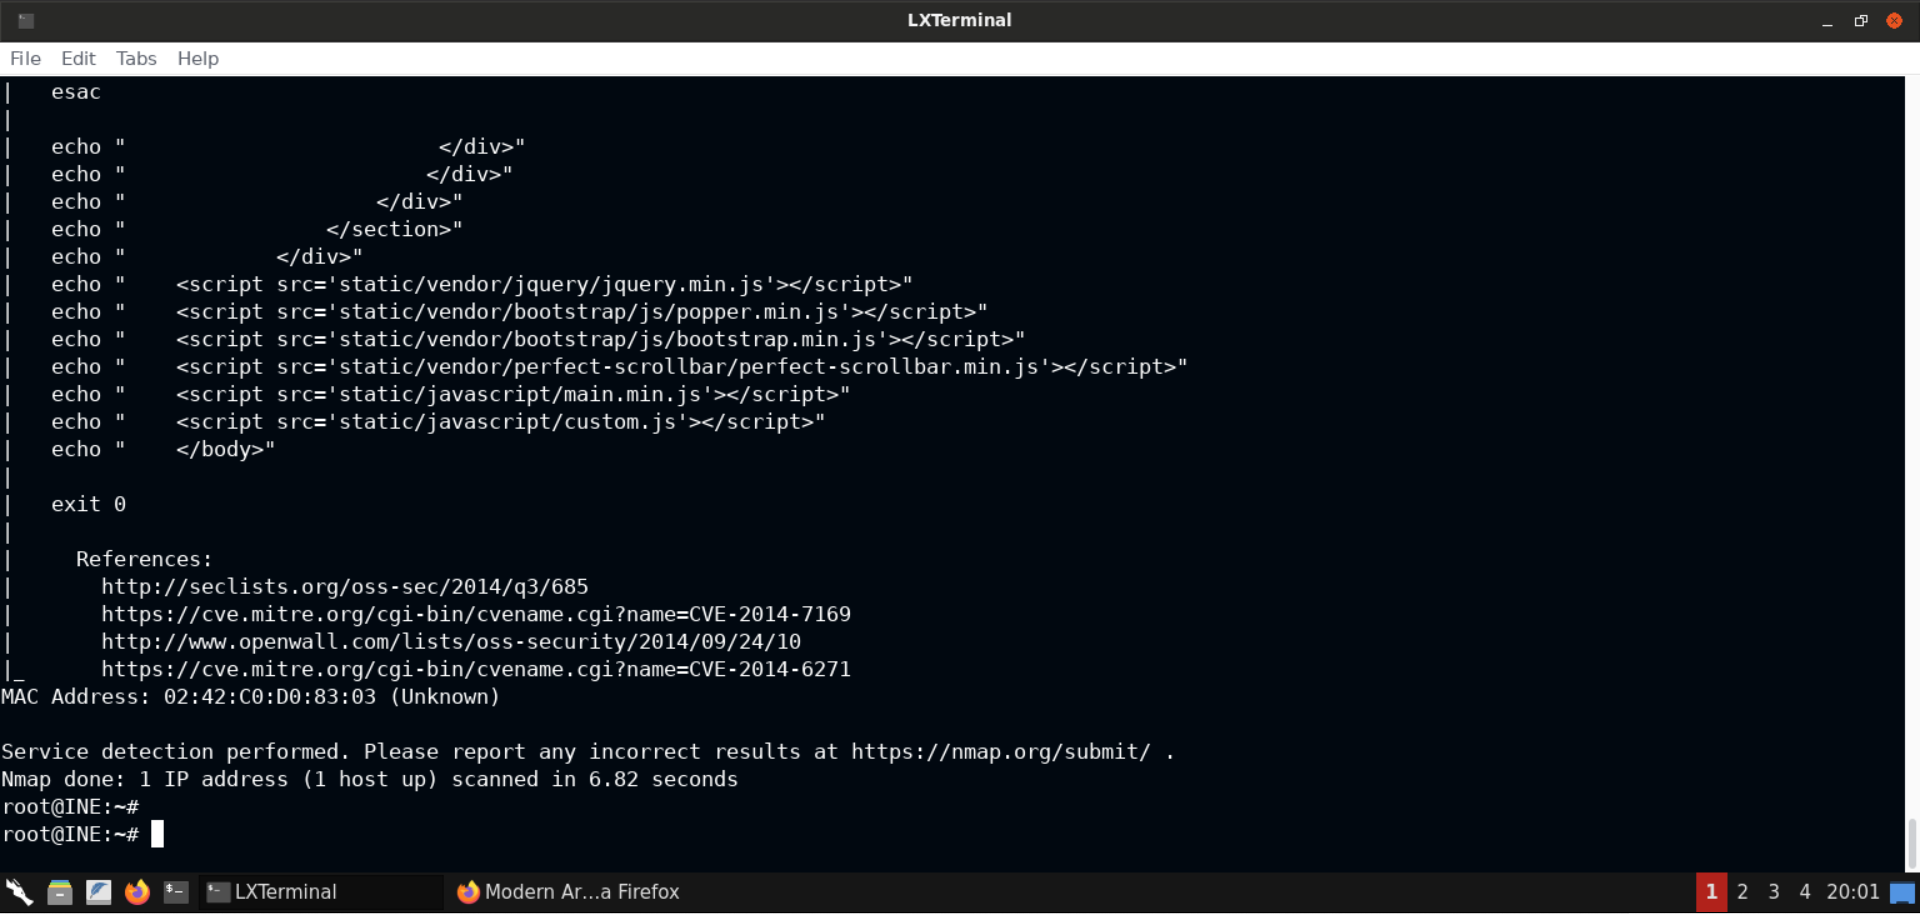The height and width of the screenshot is (914, 1920).
Task: Launch the file manager from taskbar
Action: click(x=60, y=892)
